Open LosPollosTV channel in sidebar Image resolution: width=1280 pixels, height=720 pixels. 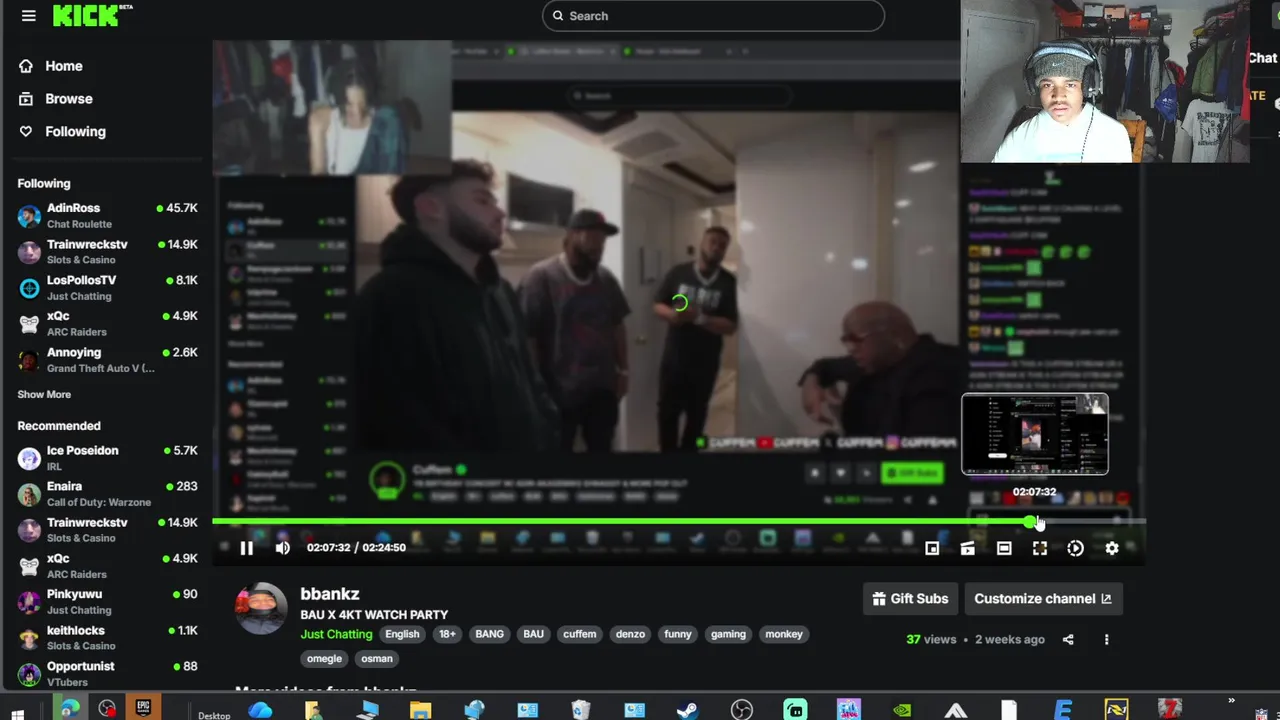(x=107, y=288)
